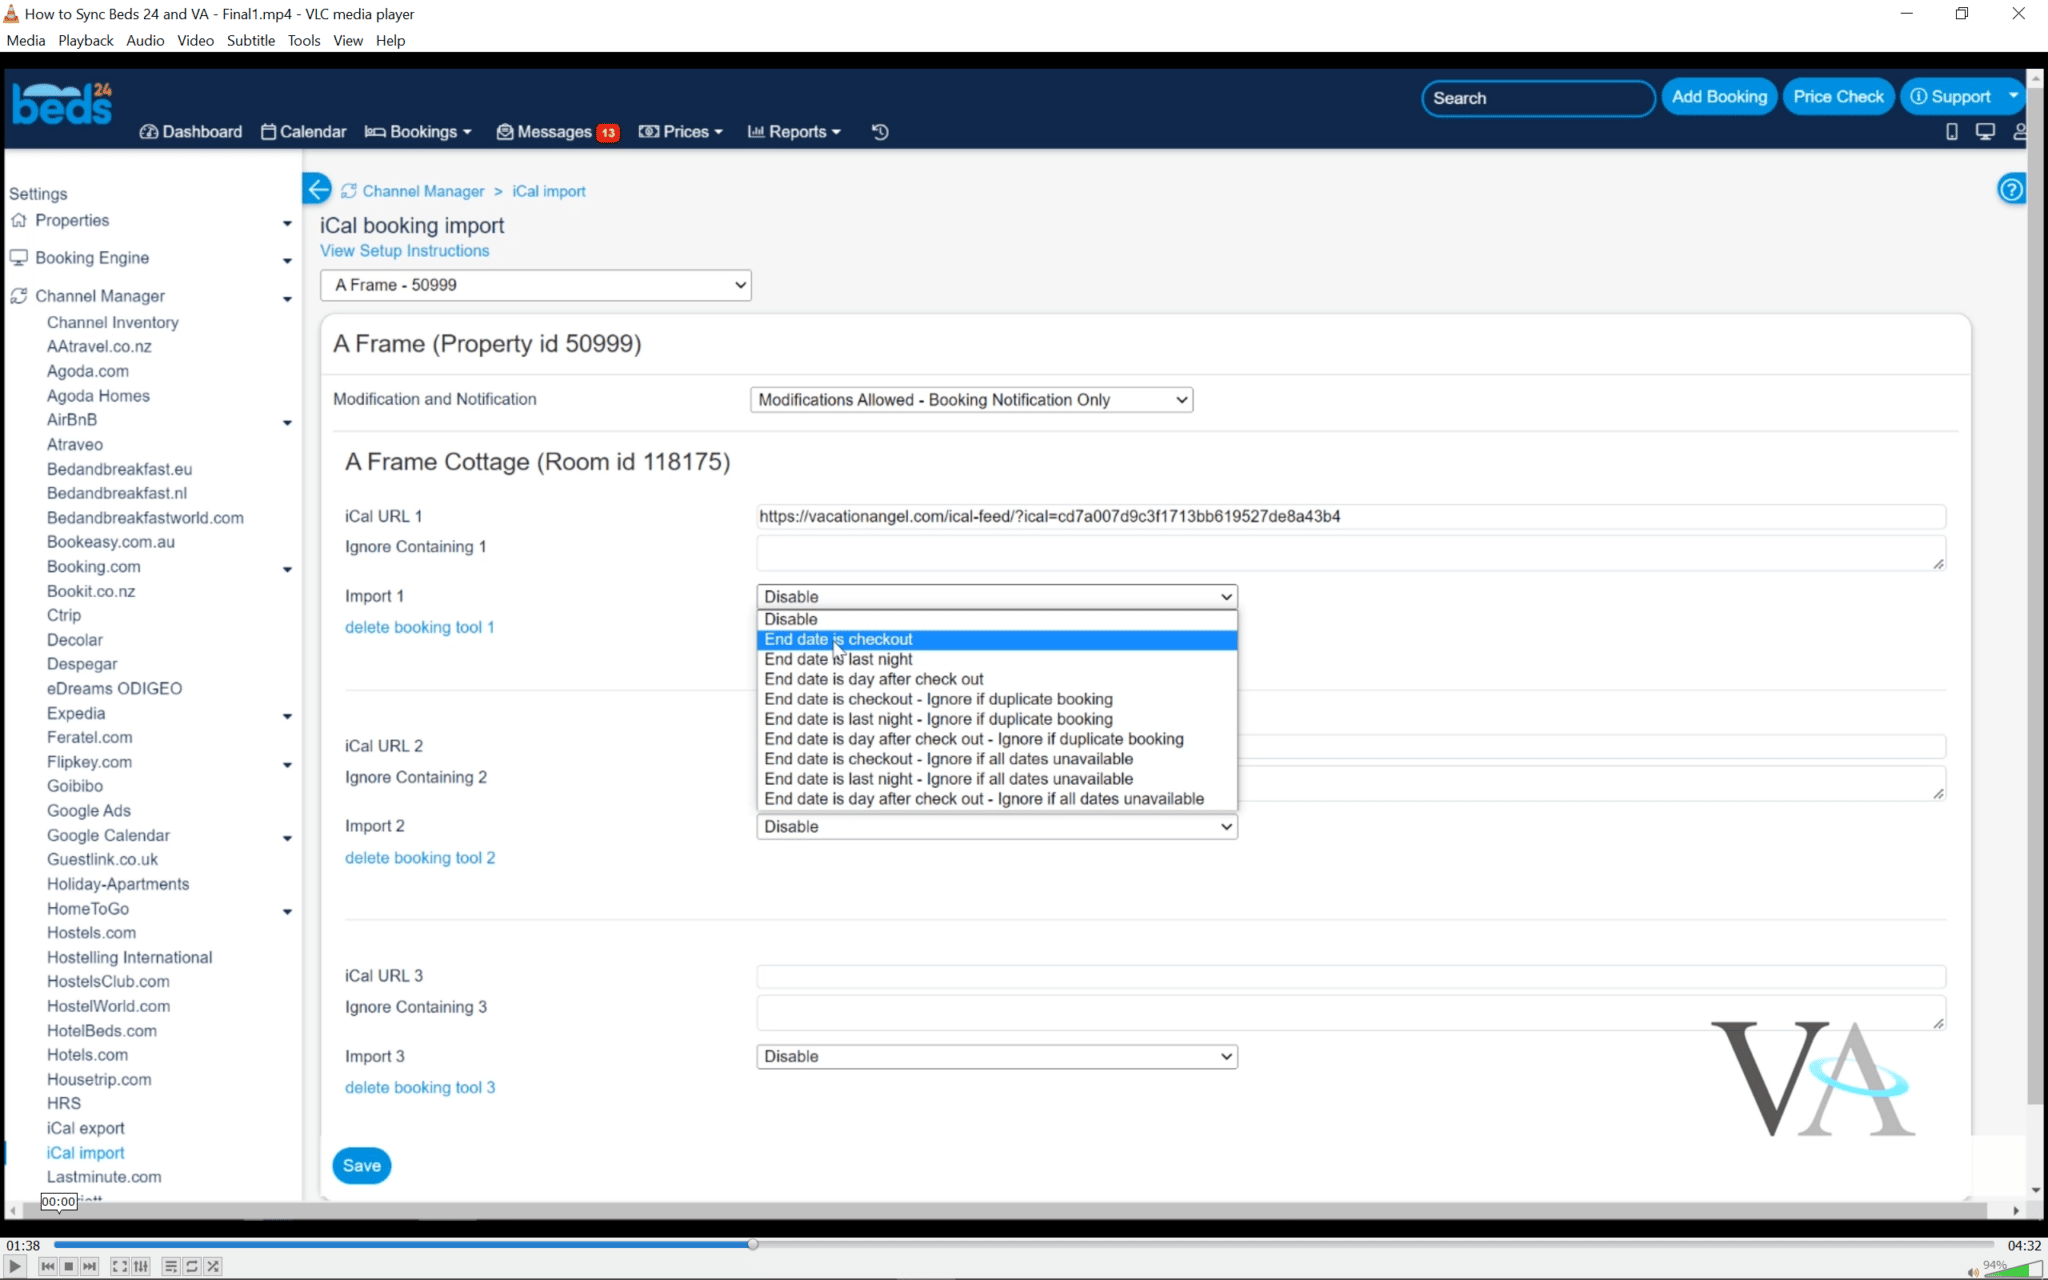This screenshot has height=1280, width=2048.
Task: Open extended settings equalizer button
Action: tap(141, 1266)
